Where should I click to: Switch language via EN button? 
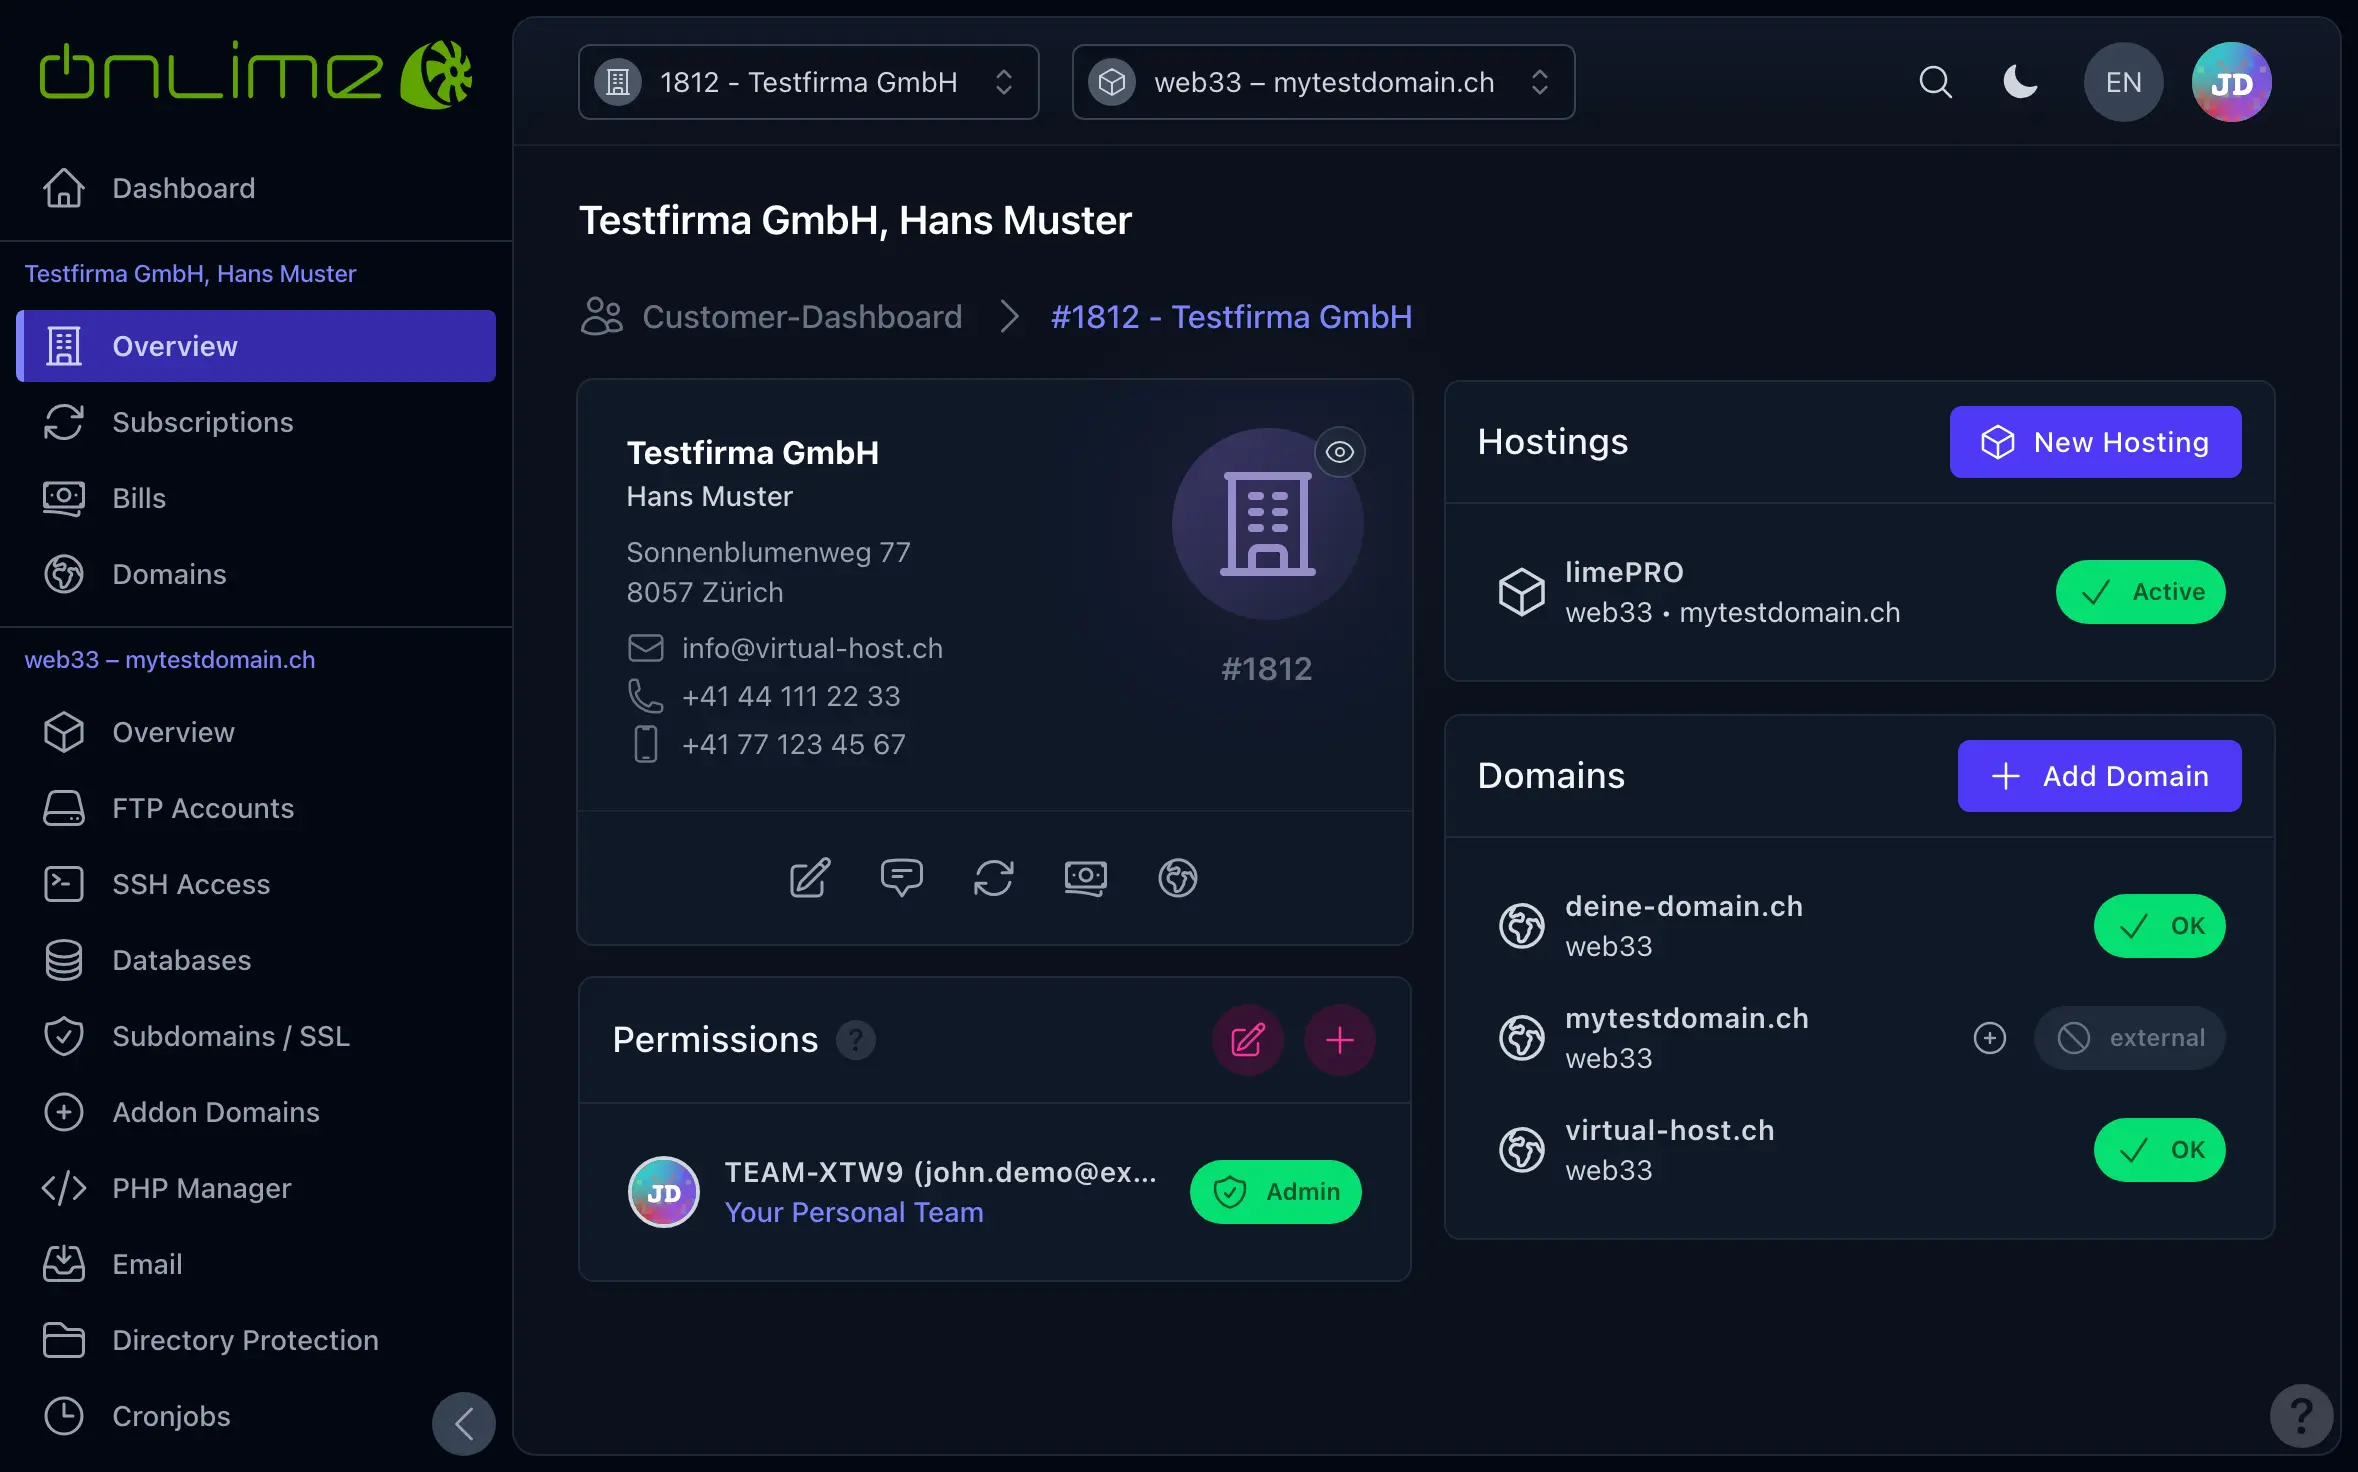pos(2123,82)
